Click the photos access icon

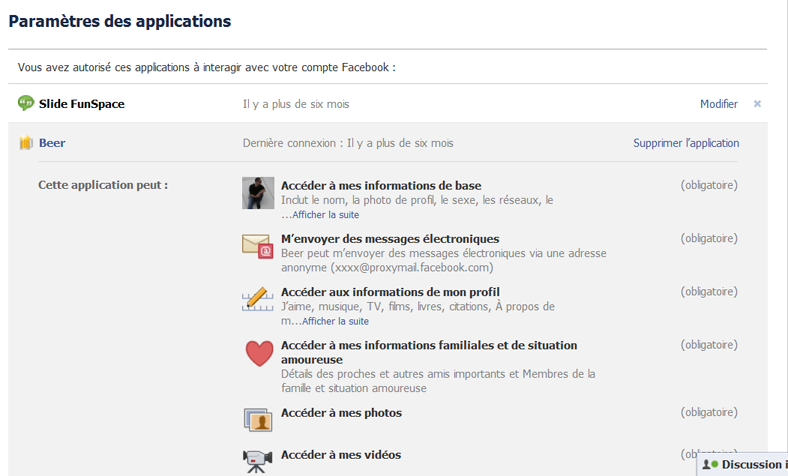[258, 420]
